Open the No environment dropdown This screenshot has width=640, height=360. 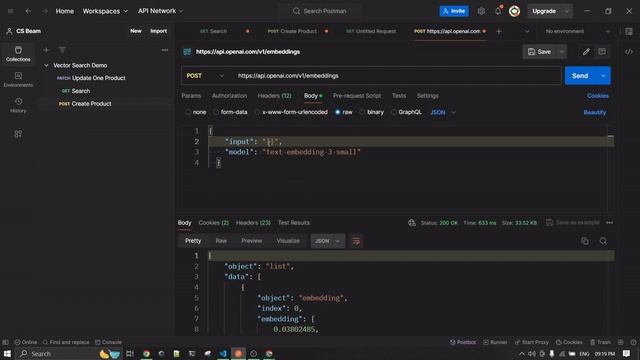pos(578,31)
